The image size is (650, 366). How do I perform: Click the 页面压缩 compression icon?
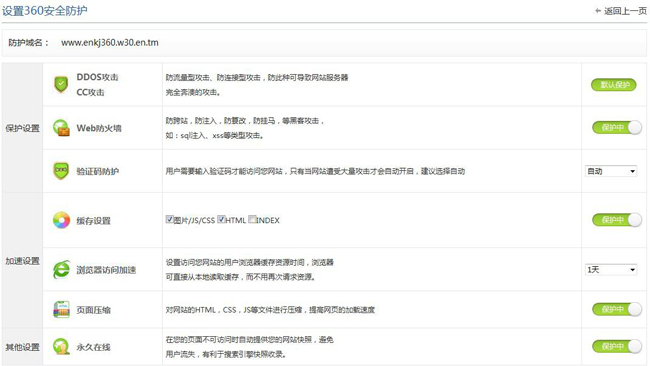[61, 310]
